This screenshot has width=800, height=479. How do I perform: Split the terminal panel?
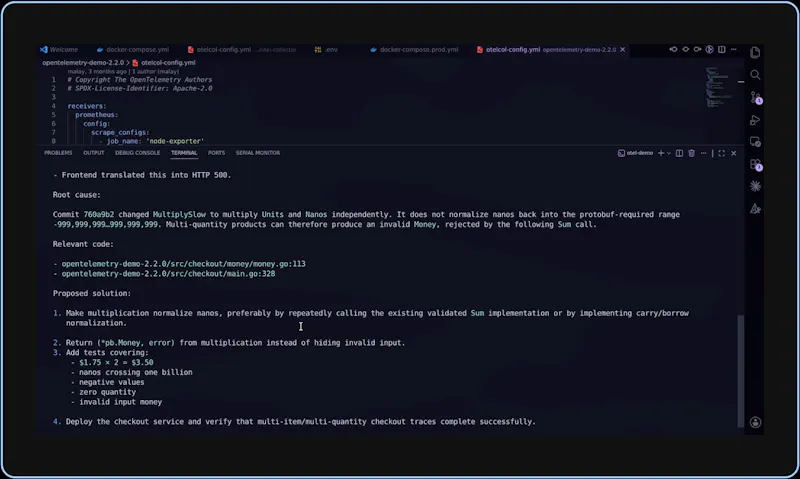679,153
